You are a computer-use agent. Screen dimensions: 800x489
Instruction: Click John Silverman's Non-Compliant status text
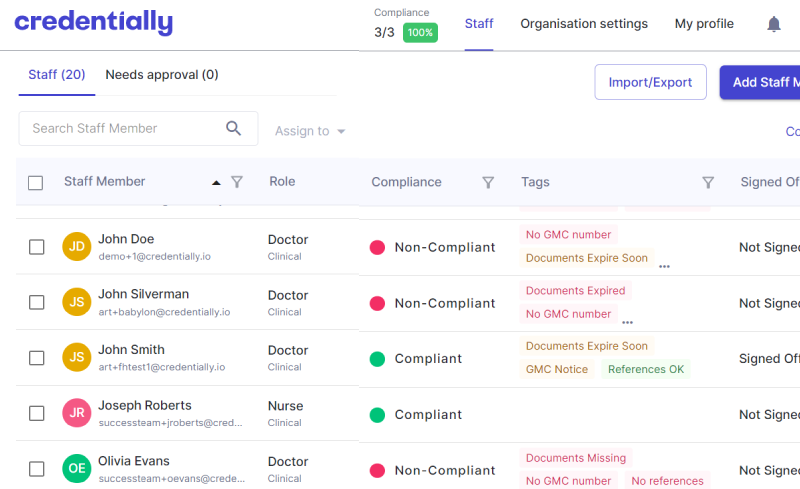445,303
